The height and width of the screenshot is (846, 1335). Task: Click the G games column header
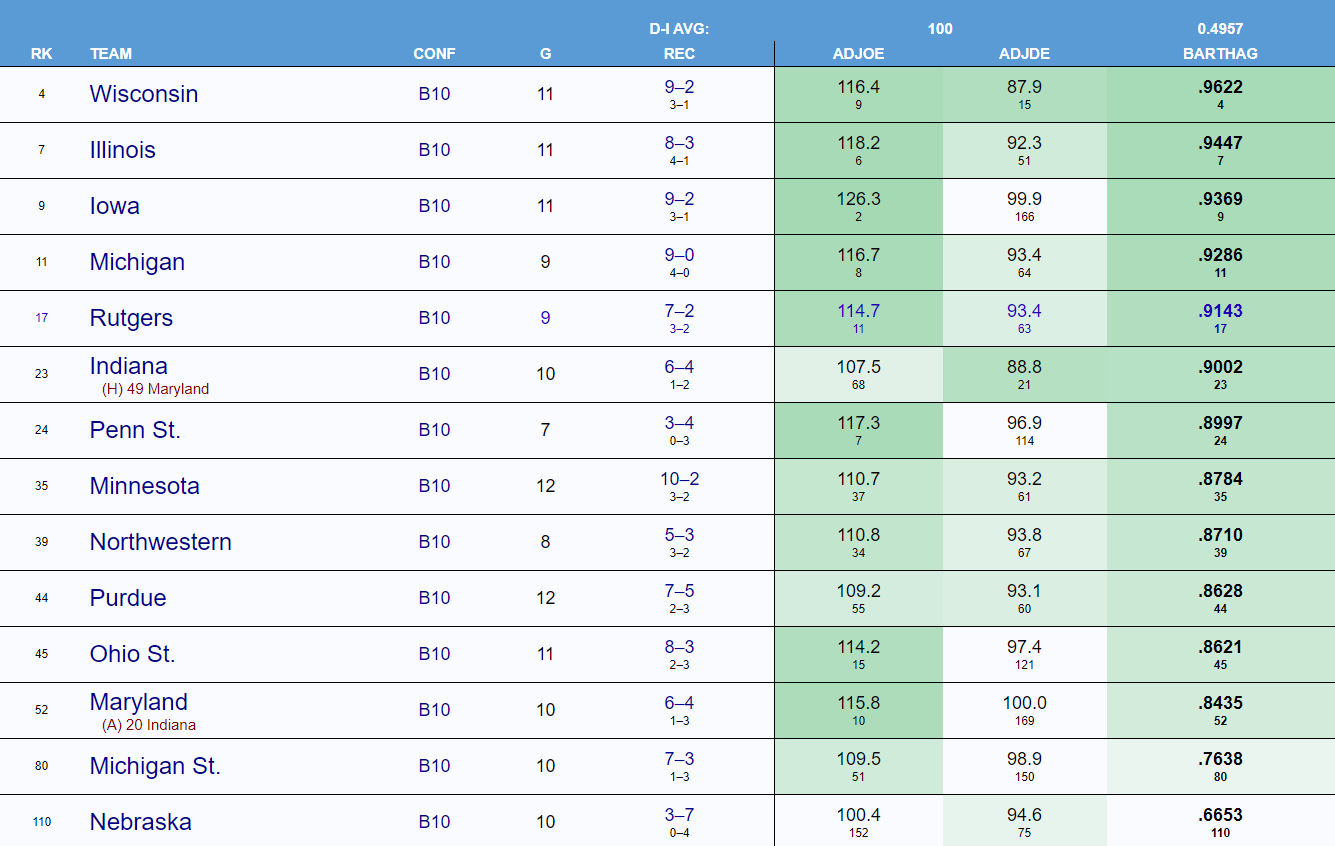point(545,54)
